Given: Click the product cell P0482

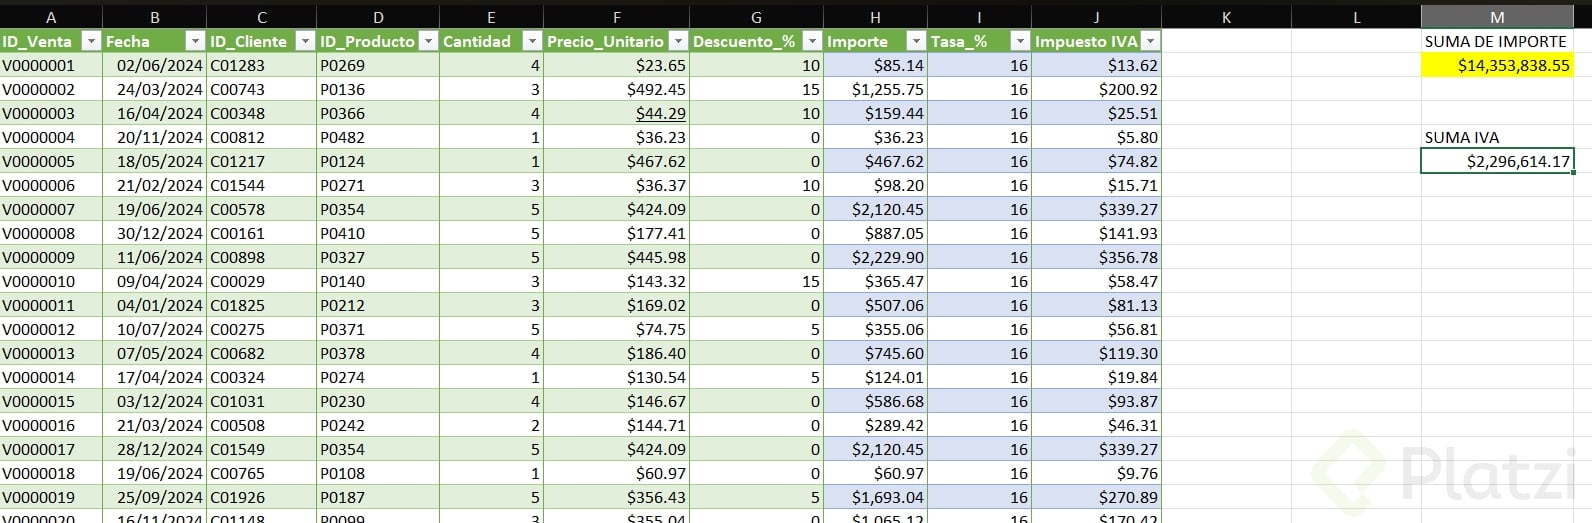Looking at the screenshot, I should click(343, 137).
